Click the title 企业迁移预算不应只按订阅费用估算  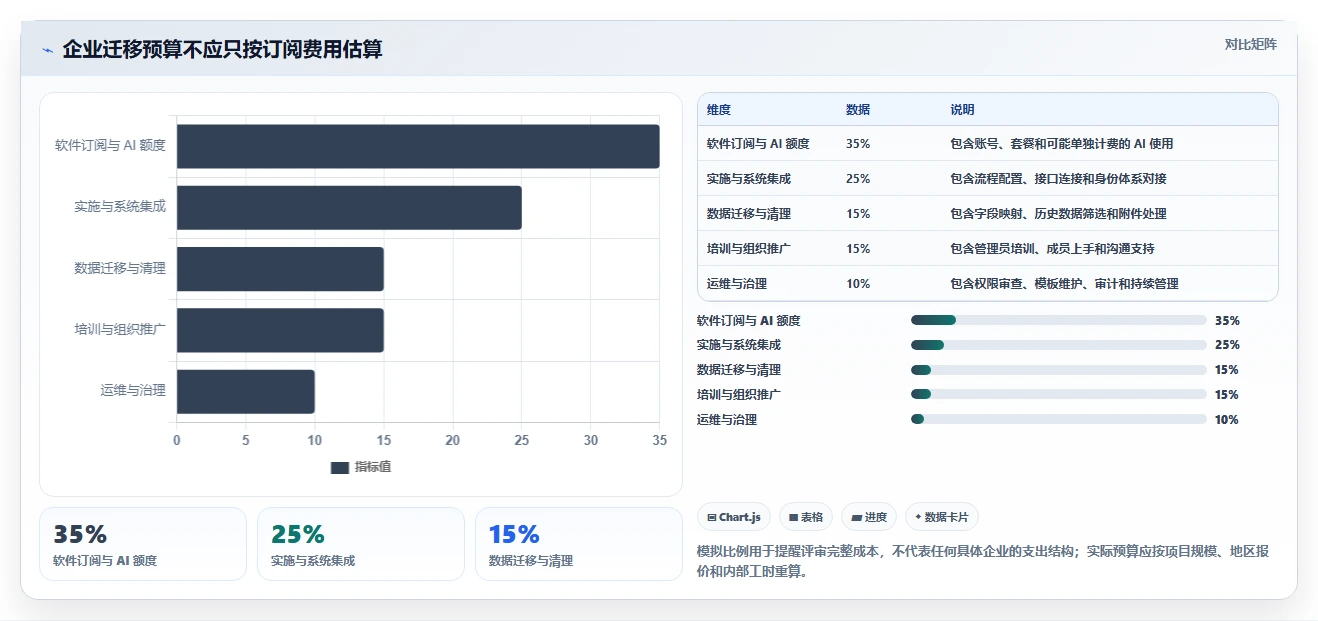tap(222, 49)
